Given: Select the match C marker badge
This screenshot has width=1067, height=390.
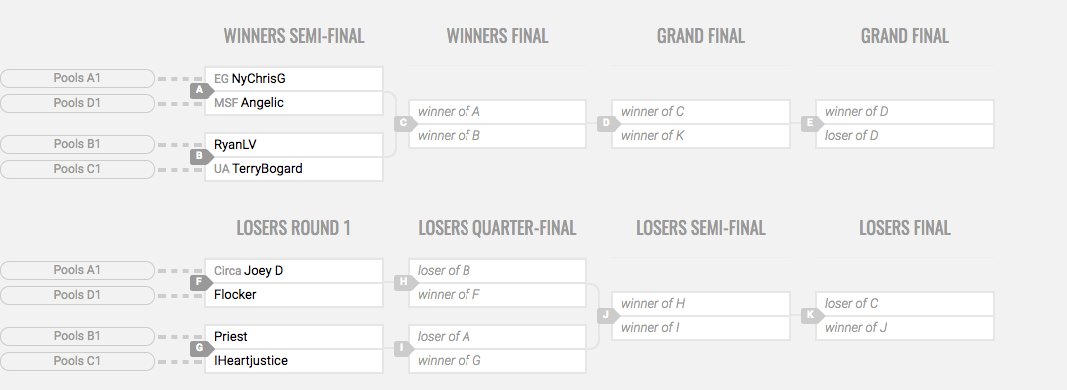Looking at the screenshot, I should click(405, 123).
